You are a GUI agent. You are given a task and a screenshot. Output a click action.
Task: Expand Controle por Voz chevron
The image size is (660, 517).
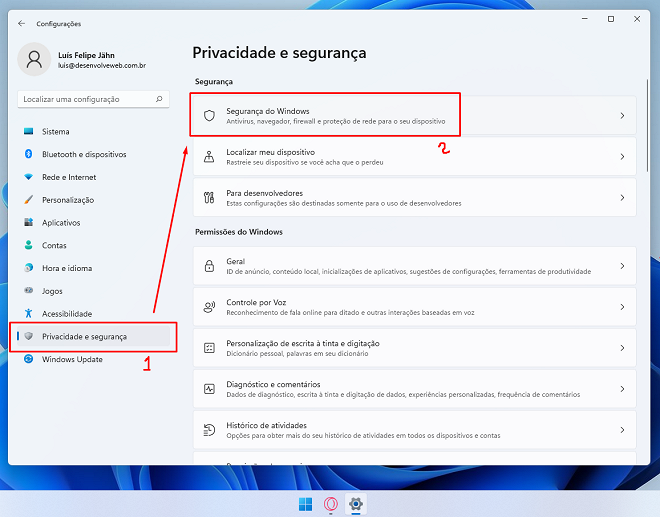tap(622, 307)
